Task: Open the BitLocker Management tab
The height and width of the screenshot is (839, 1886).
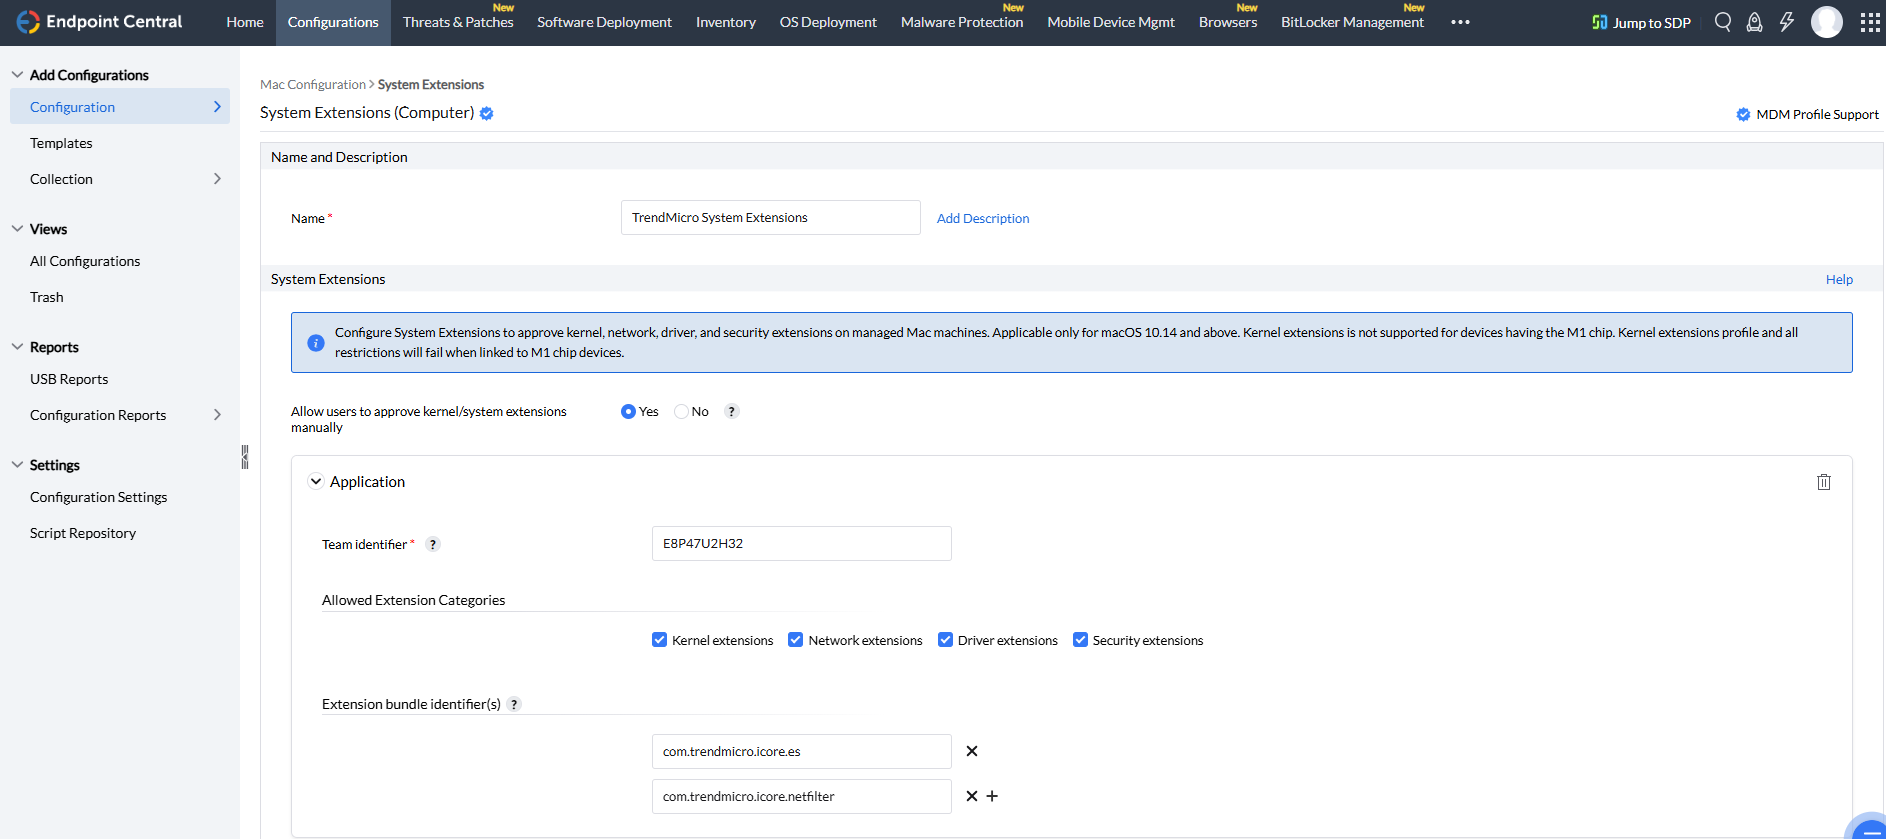Action: [x=1352, y=22]
